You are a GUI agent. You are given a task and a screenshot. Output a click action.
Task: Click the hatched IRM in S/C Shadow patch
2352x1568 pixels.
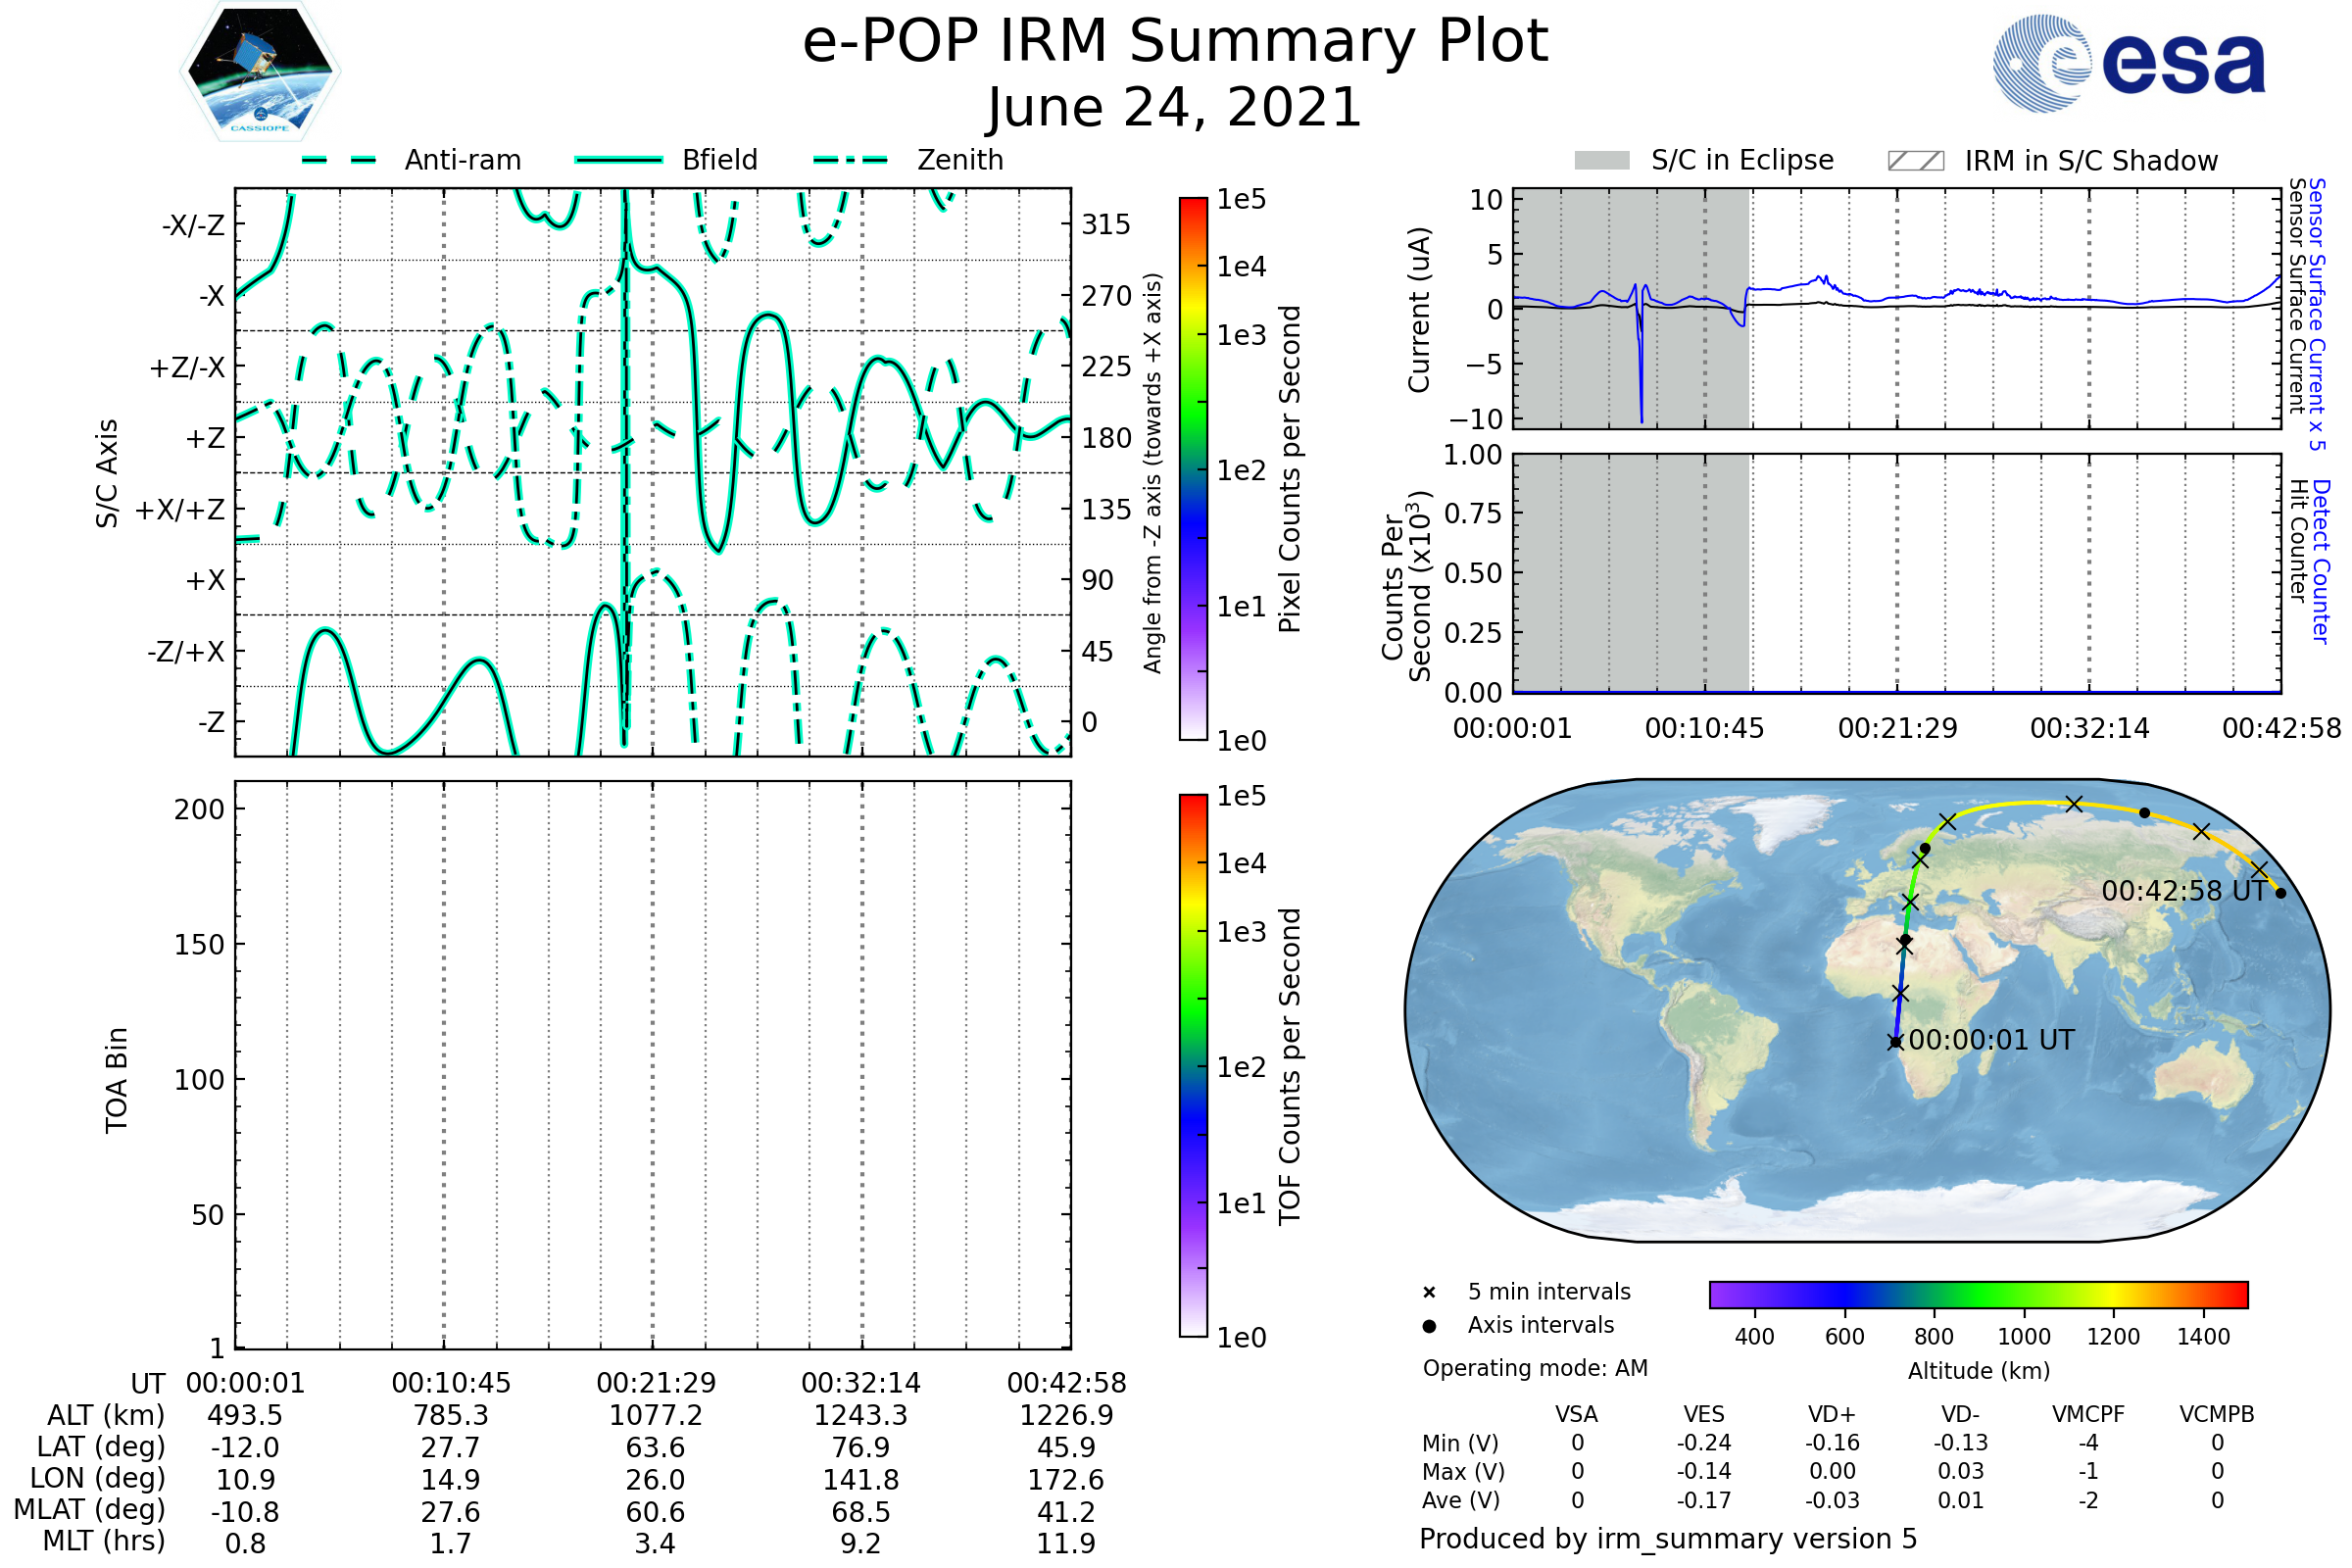click(1915, 161)
